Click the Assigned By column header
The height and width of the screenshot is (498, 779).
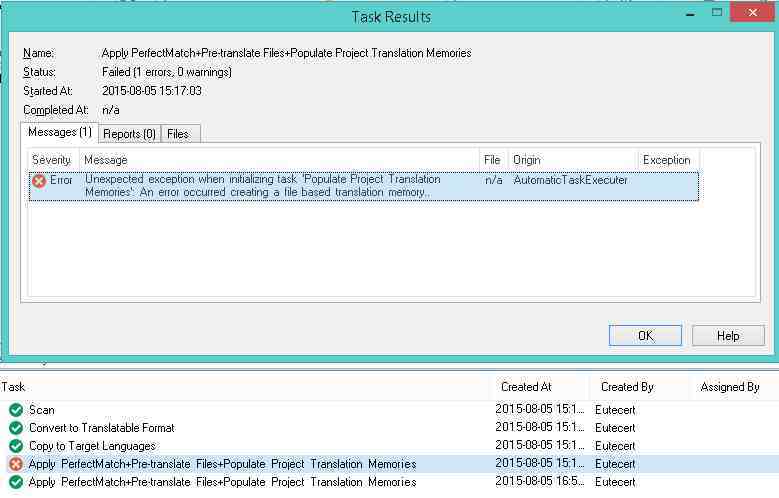[x=730, y=387]
